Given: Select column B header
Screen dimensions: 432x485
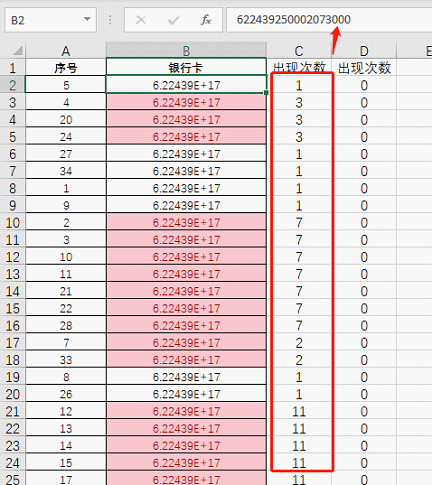Looking at the screenshot, I should [186, 50].
